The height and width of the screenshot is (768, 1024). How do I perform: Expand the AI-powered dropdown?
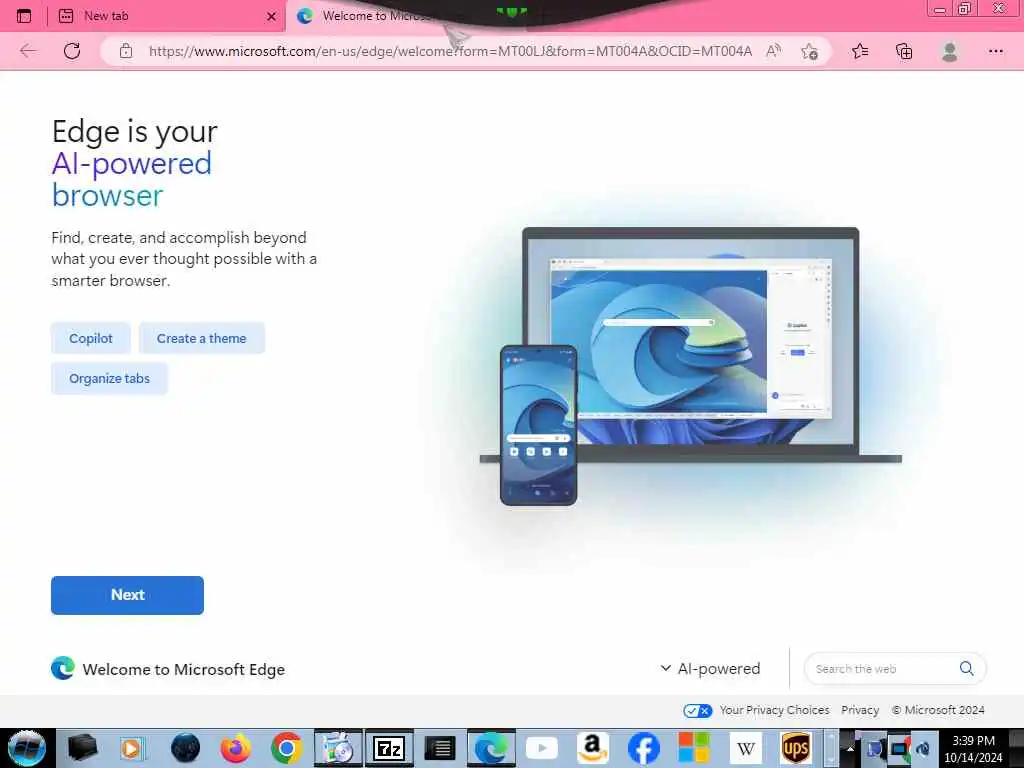pos(711,669)
